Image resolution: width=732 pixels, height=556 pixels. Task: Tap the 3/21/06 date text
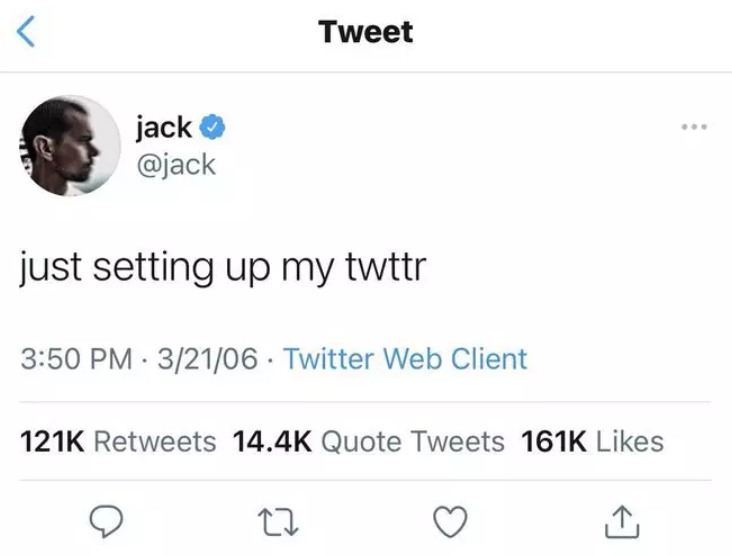[207, 359]
